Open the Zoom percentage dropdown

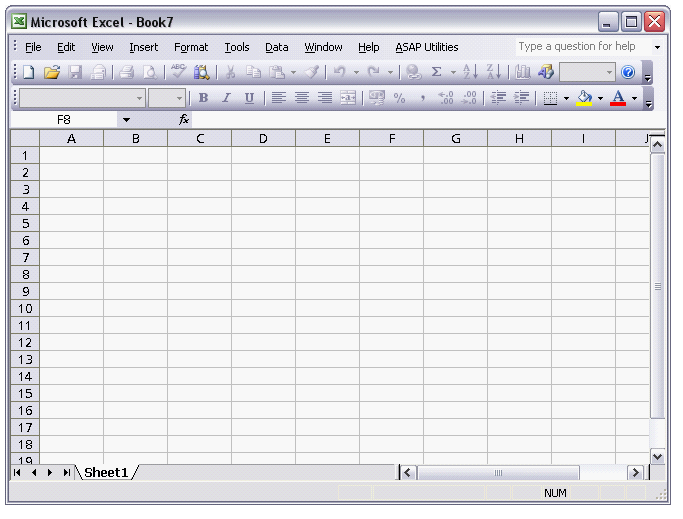(609, 72)
